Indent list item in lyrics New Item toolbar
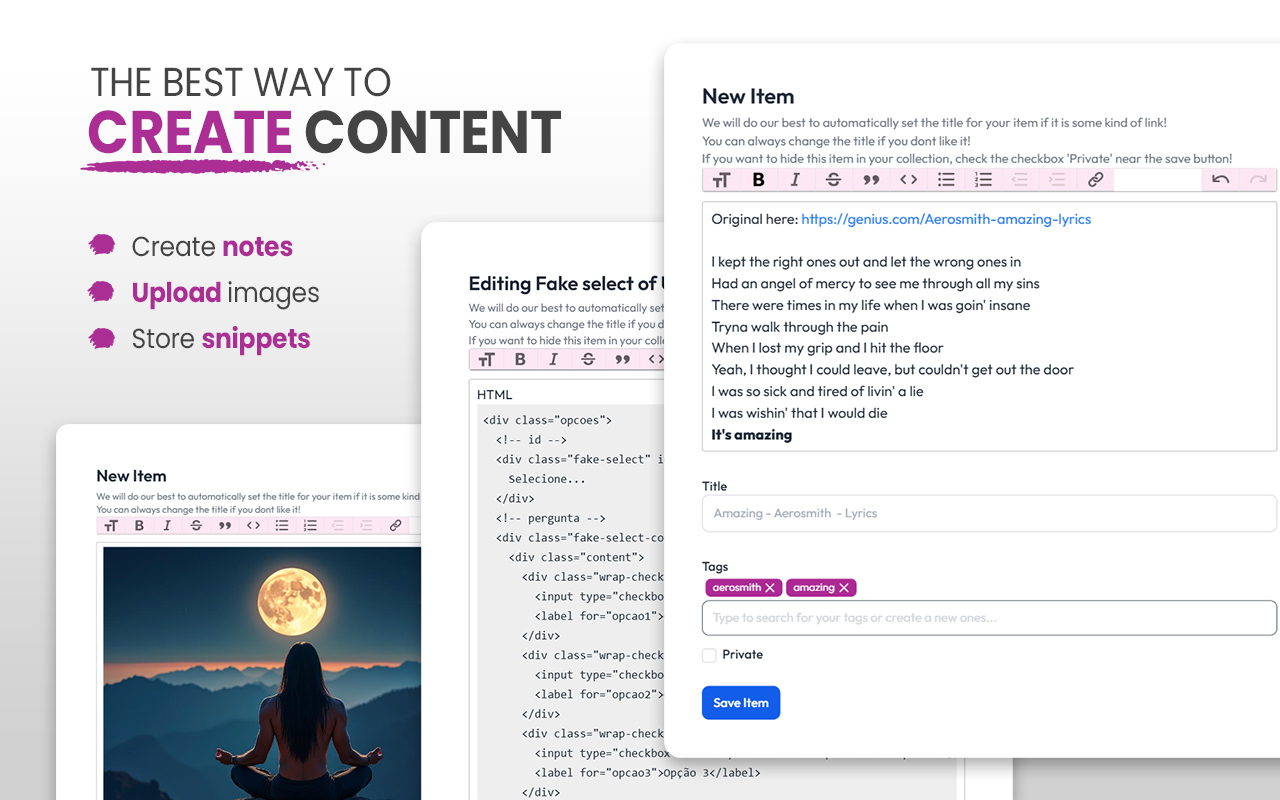 (x=1058, y=180)
